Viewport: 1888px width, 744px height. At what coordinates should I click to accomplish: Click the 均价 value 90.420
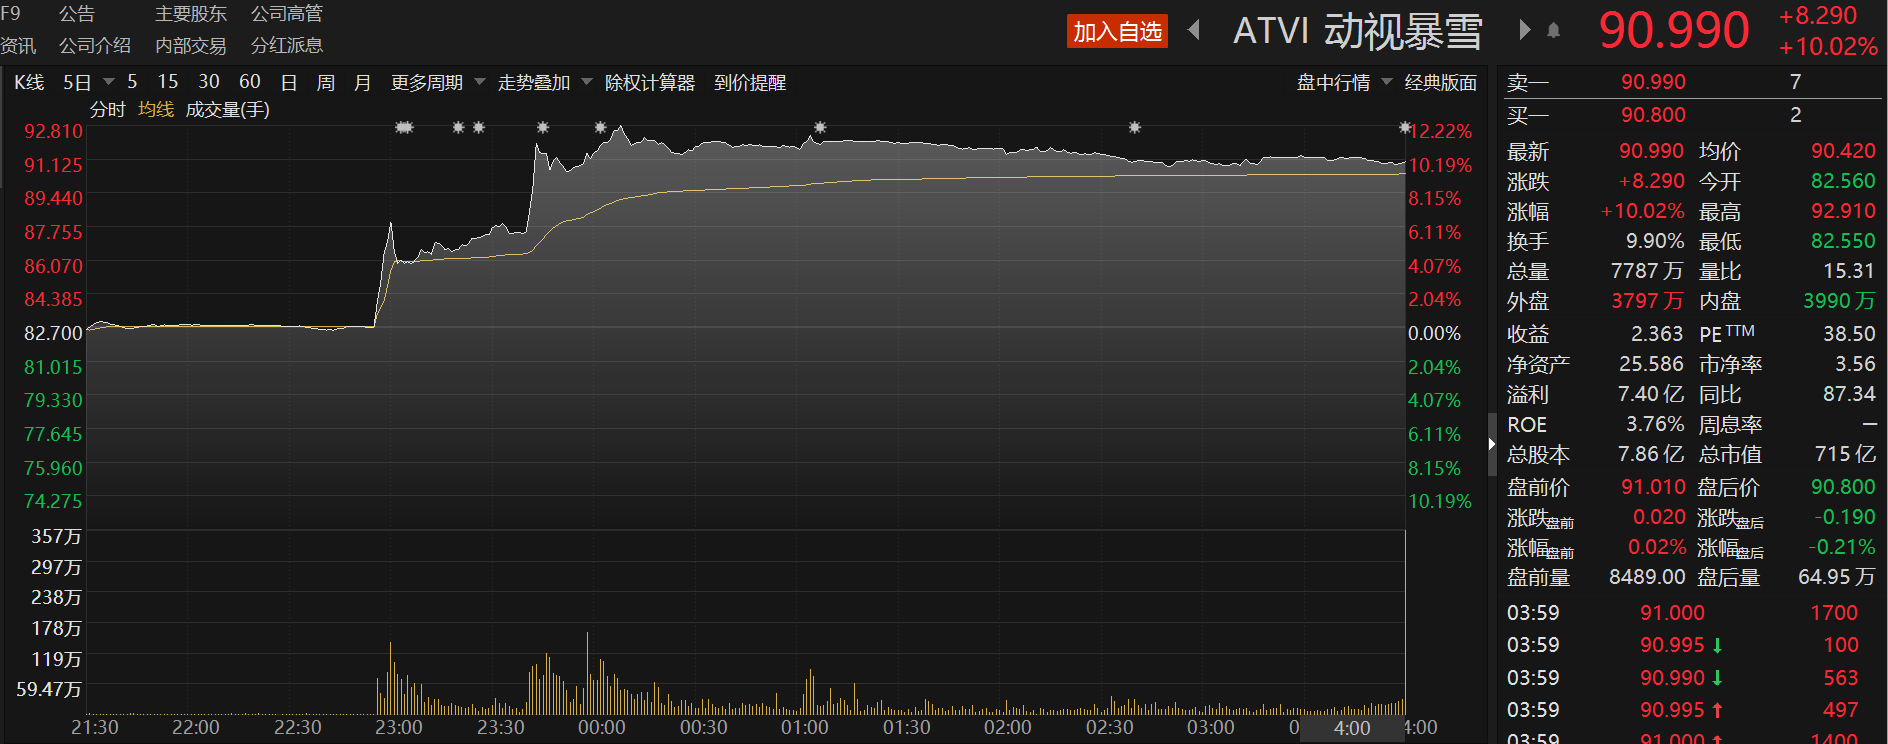[1843, 151]
